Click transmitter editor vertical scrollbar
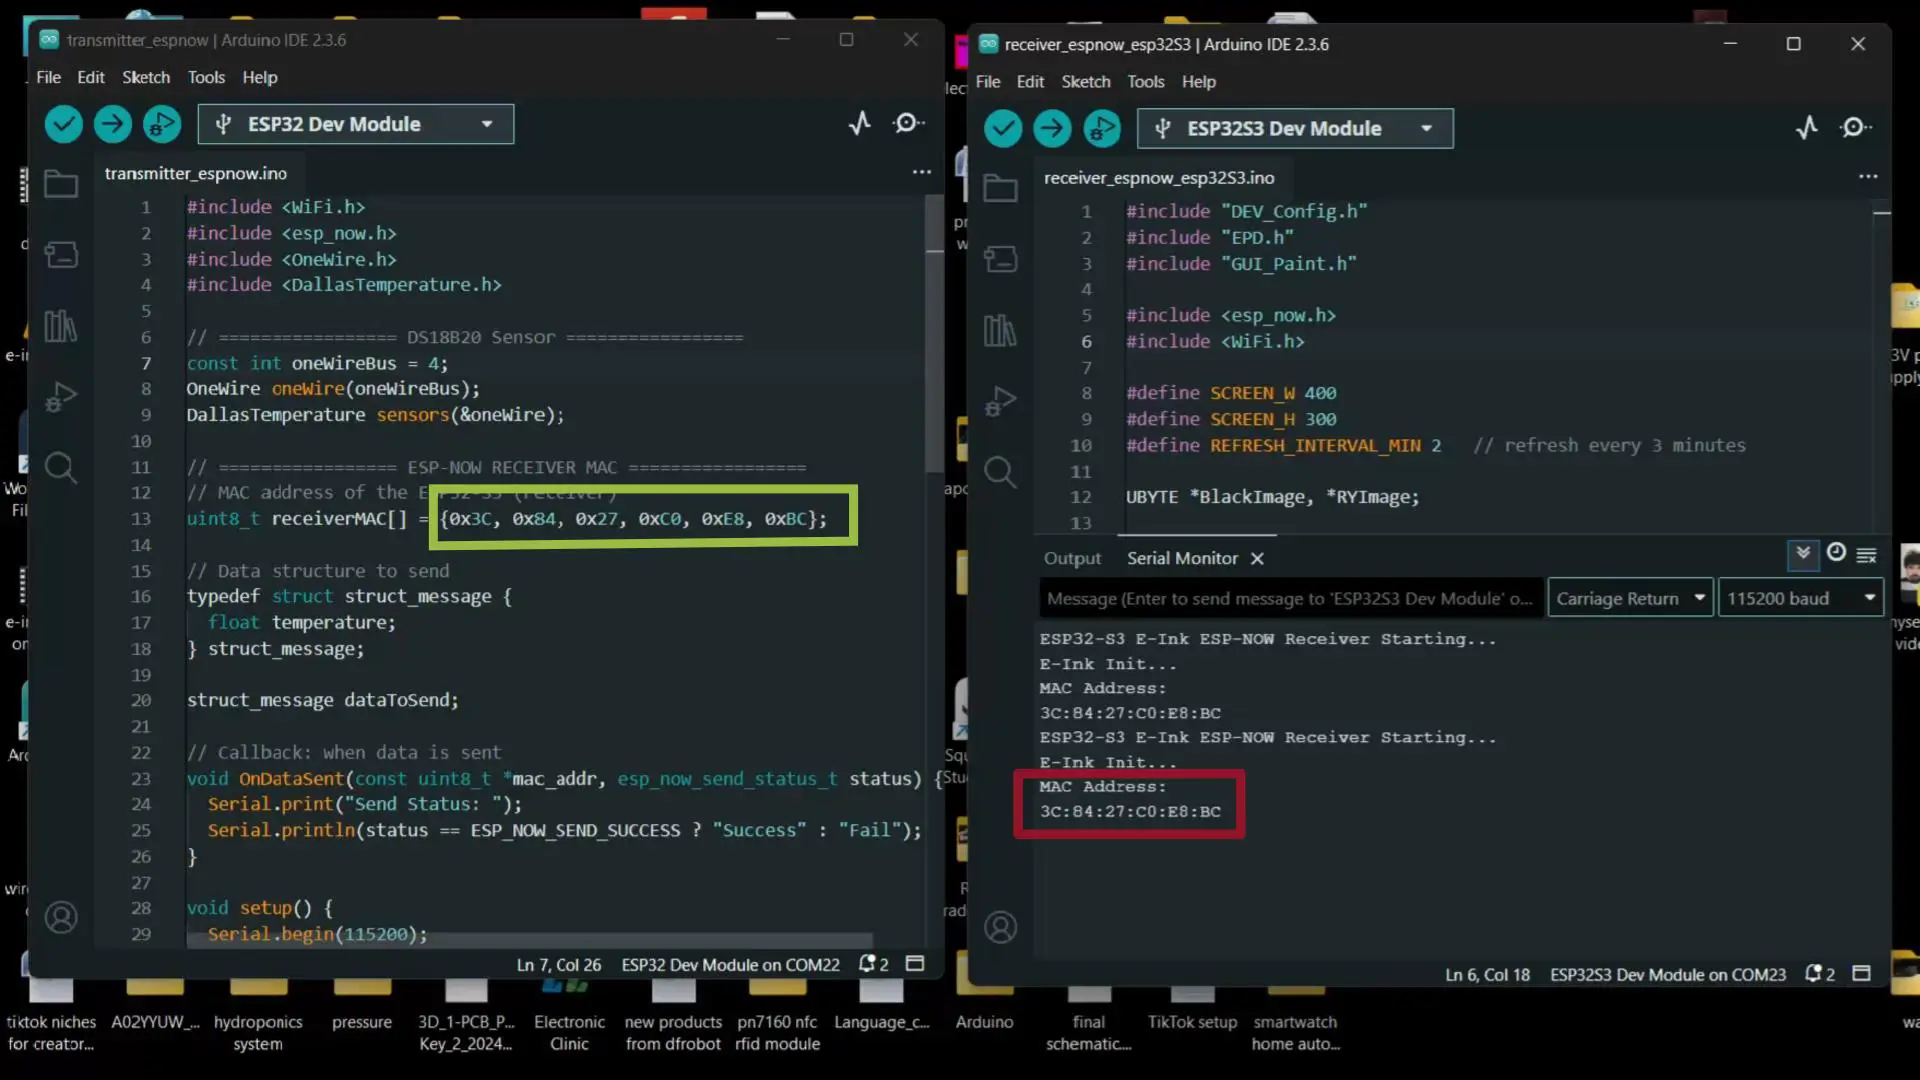Screen dimensions: 1920x1080 (x=934, y=332)
